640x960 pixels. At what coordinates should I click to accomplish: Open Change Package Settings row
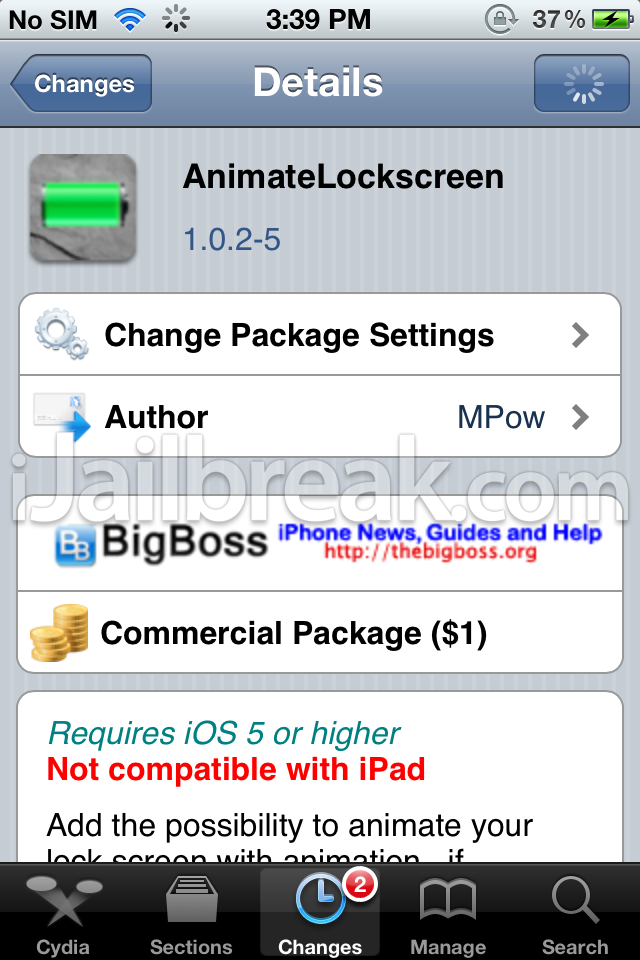[x=320, y=334]
